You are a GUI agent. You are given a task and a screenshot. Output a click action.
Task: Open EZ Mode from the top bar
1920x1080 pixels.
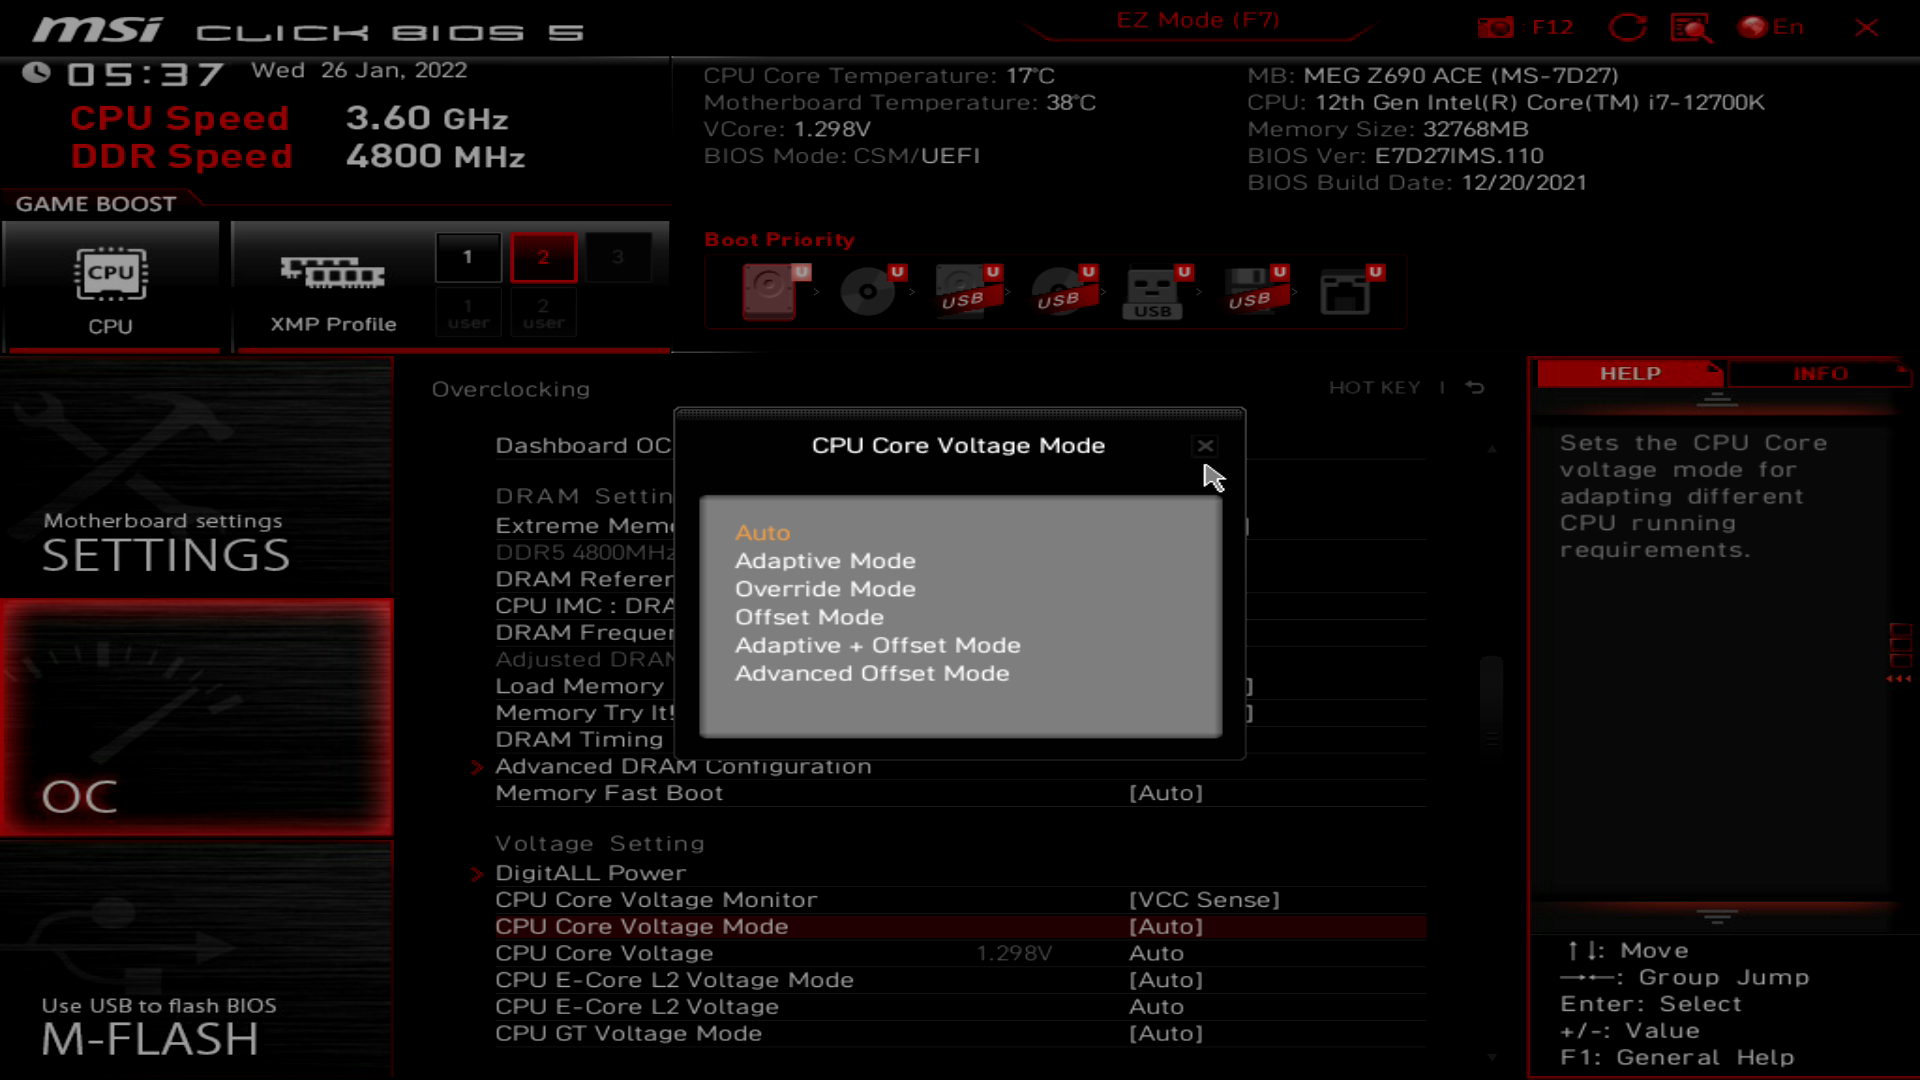click(x=1197, y=20)
